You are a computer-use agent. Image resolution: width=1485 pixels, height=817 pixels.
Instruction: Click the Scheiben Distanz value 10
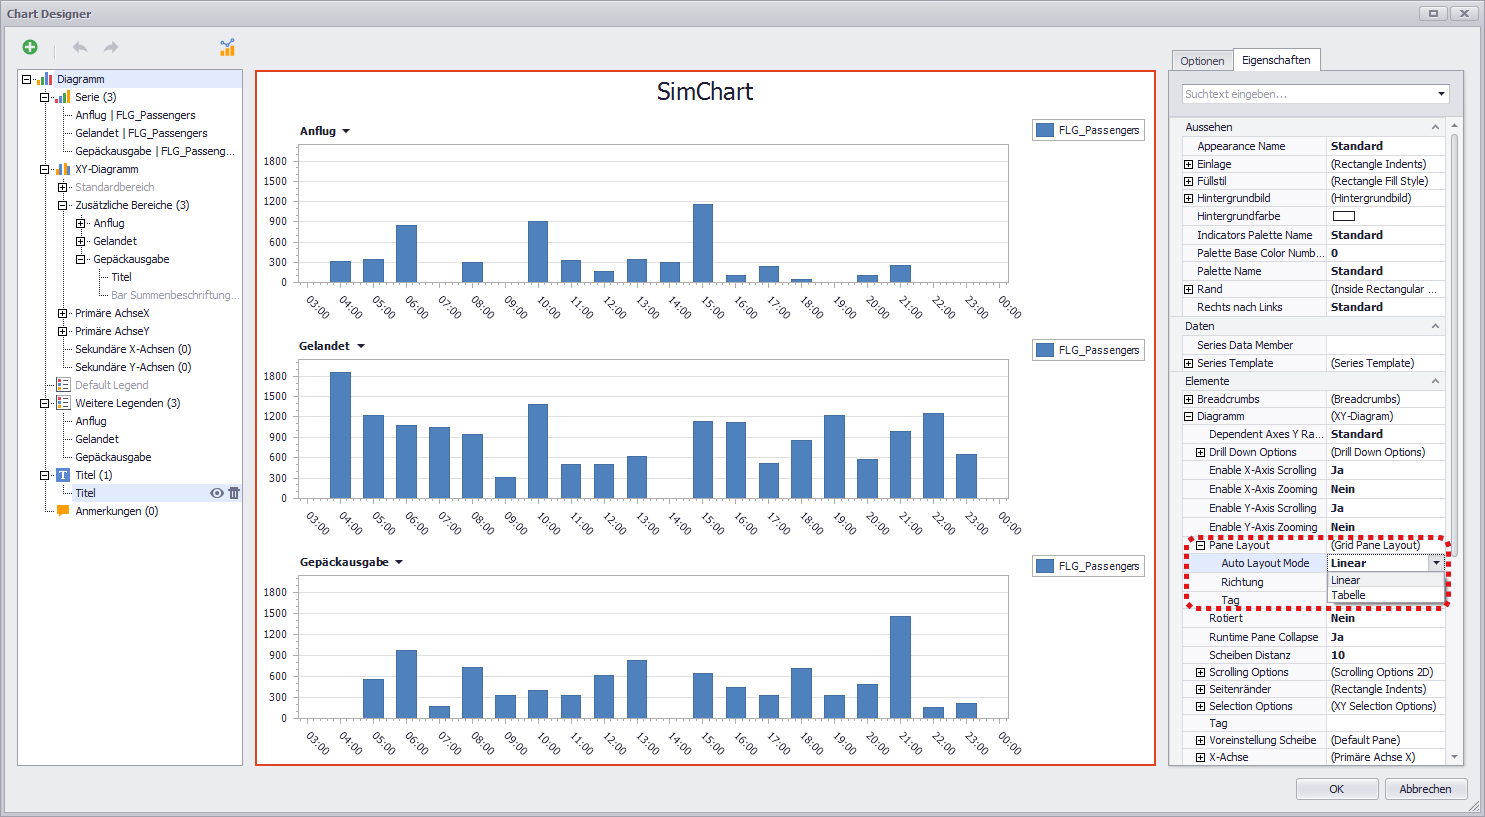point(1386,655)
